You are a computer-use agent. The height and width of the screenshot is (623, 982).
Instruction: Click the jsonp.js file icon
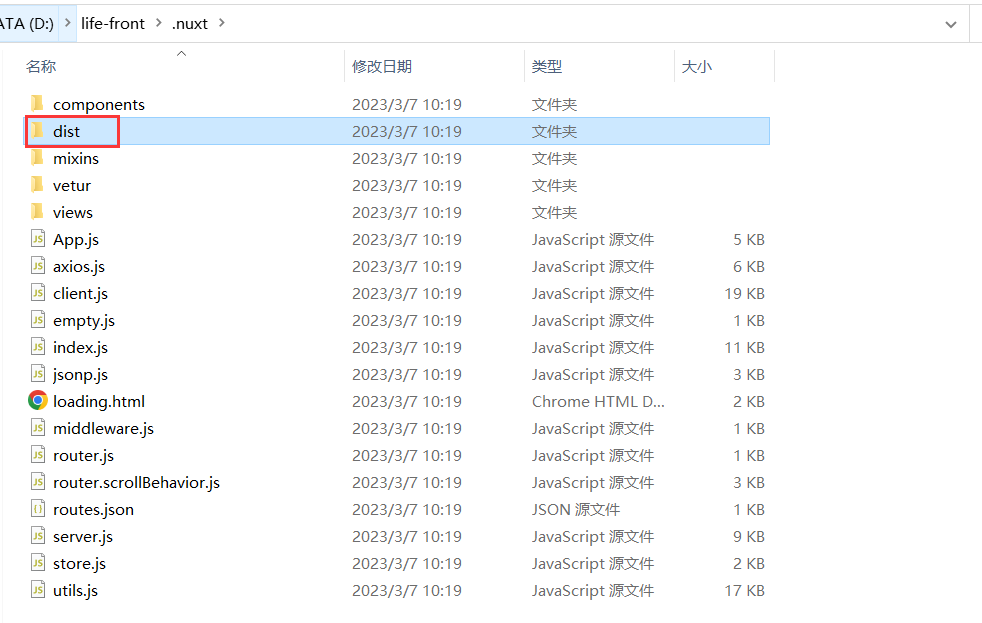[38, 373]
